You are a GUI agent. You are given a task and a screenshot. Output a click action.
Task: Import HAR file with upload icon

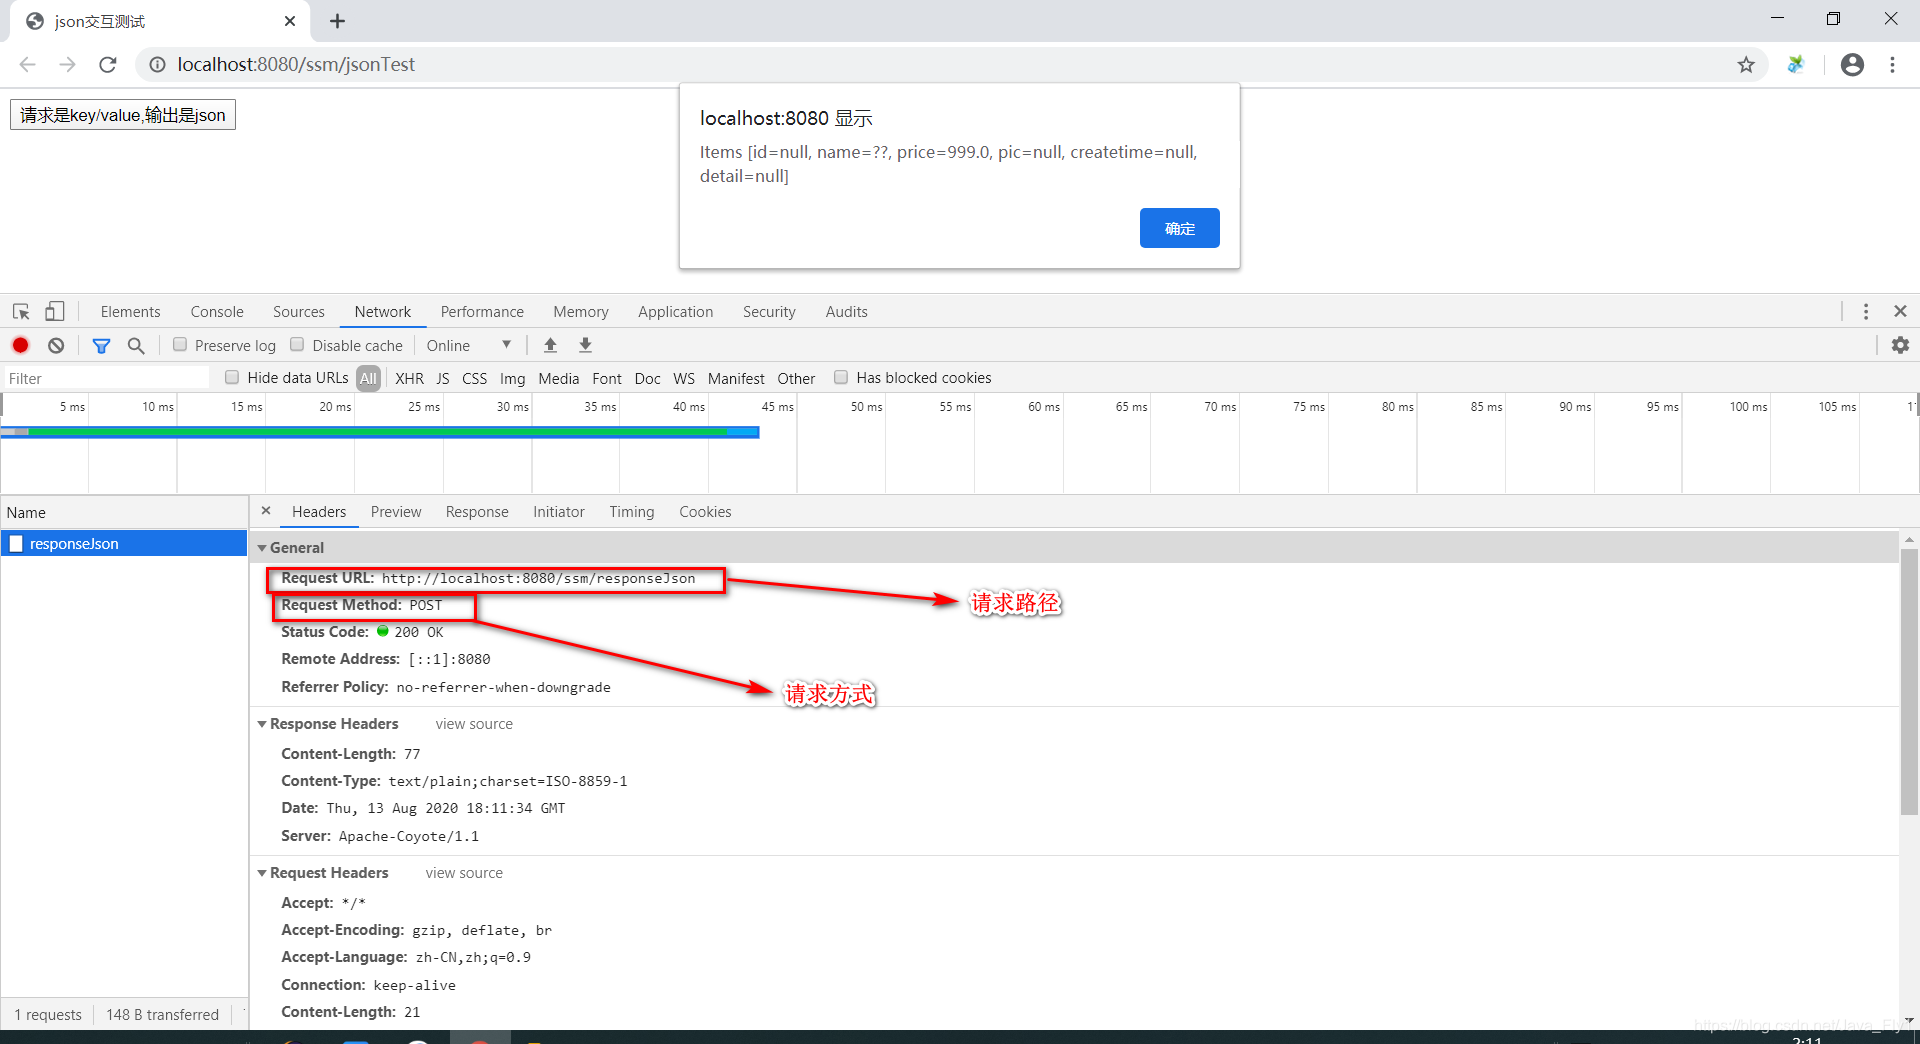coord(550,345)
